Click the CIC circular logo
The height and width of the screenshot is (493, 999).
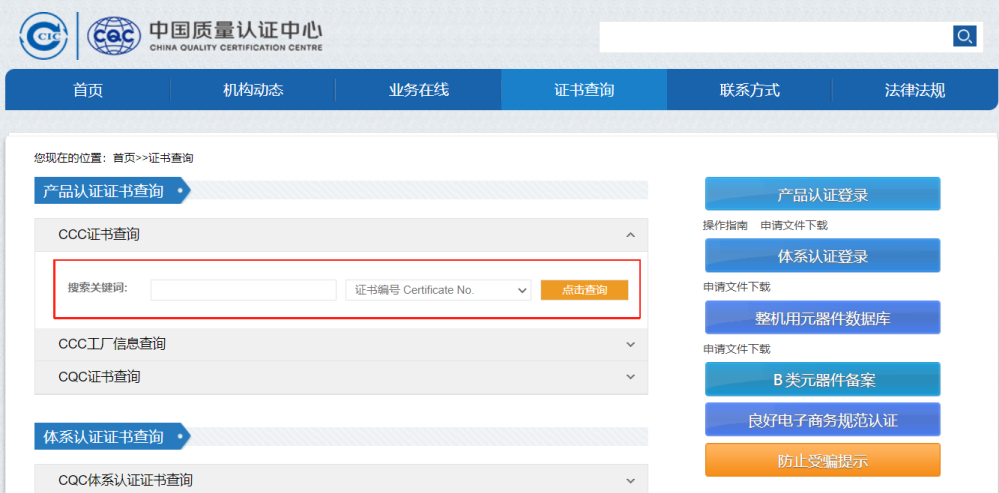[x=43, y=36]
